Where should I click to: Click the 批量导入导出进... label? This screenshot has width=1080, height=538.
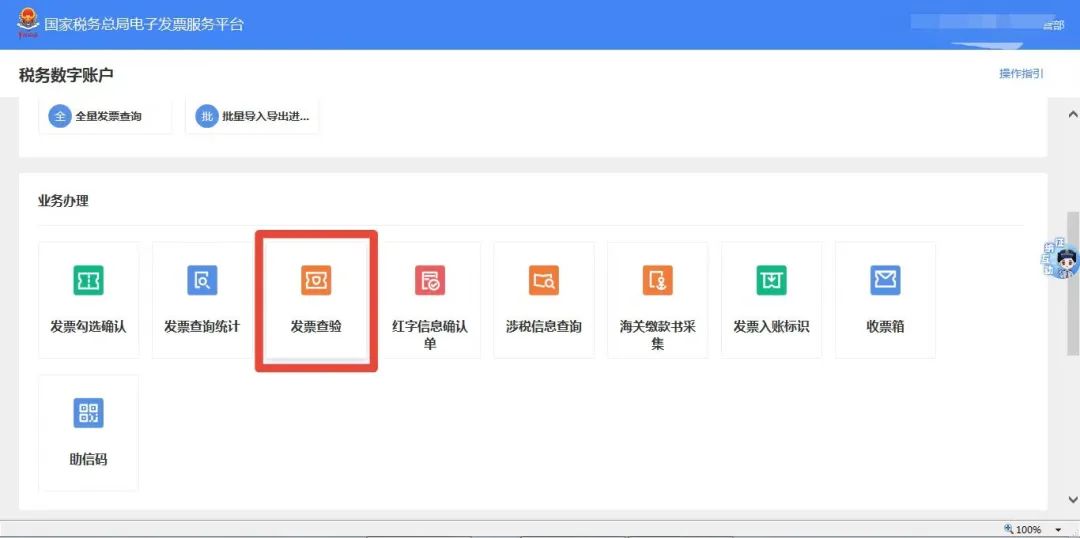(x=266, y=116)
